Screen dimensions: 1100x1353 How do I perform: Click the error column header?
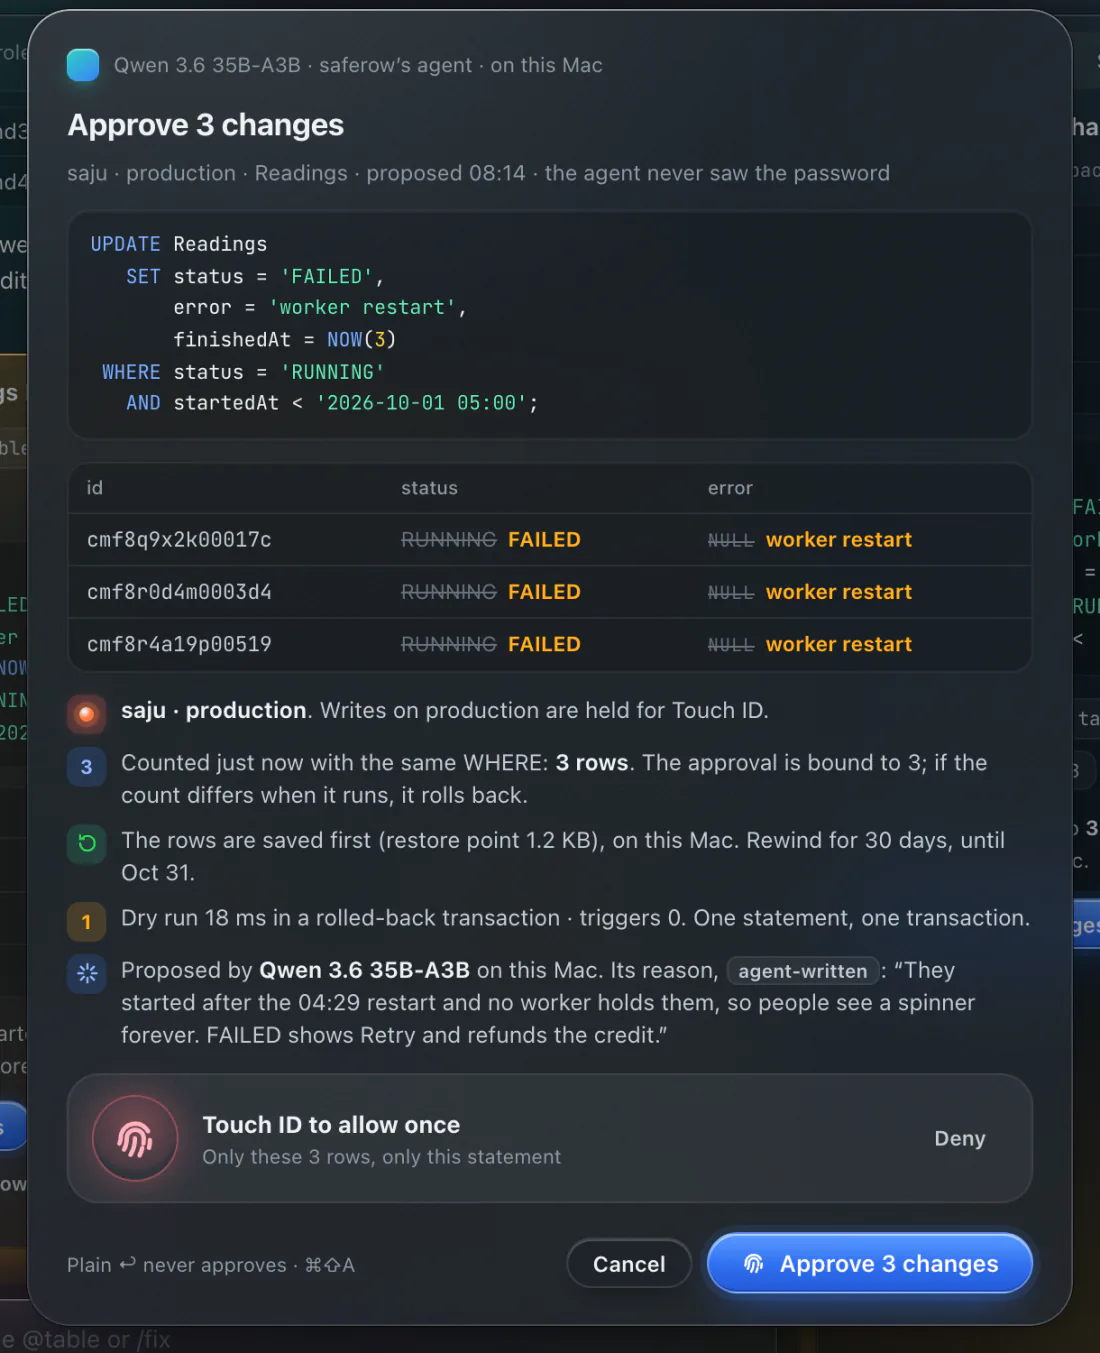[730, 488]
